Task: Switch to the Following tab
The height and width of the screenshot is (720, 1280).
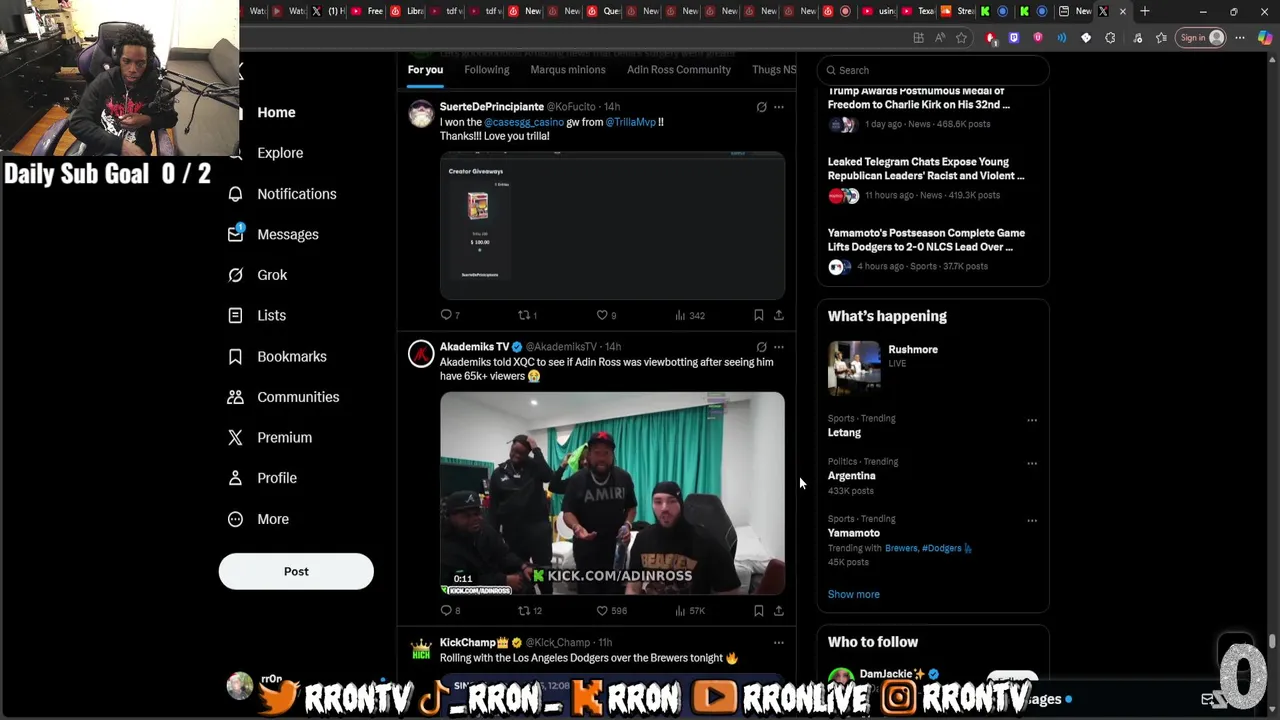Action: coord(487,70)
